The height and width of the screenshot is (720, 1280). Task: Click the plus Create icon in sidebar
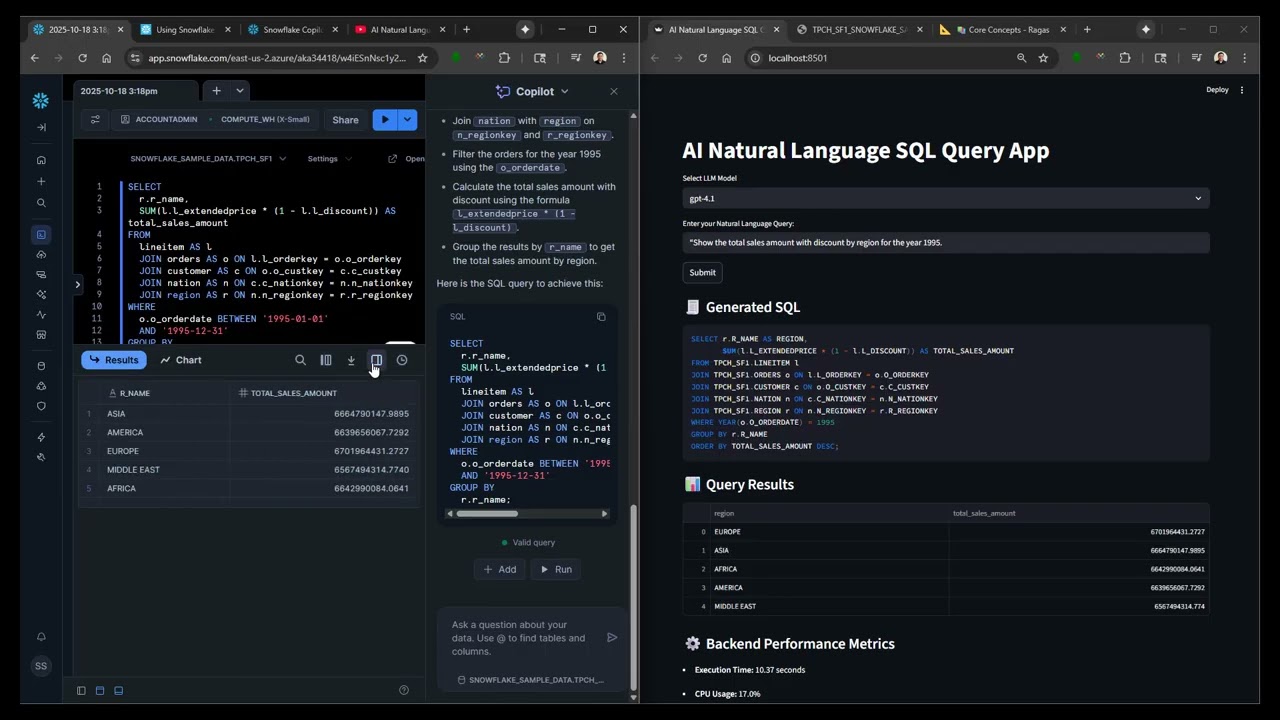tap(41, 181)
